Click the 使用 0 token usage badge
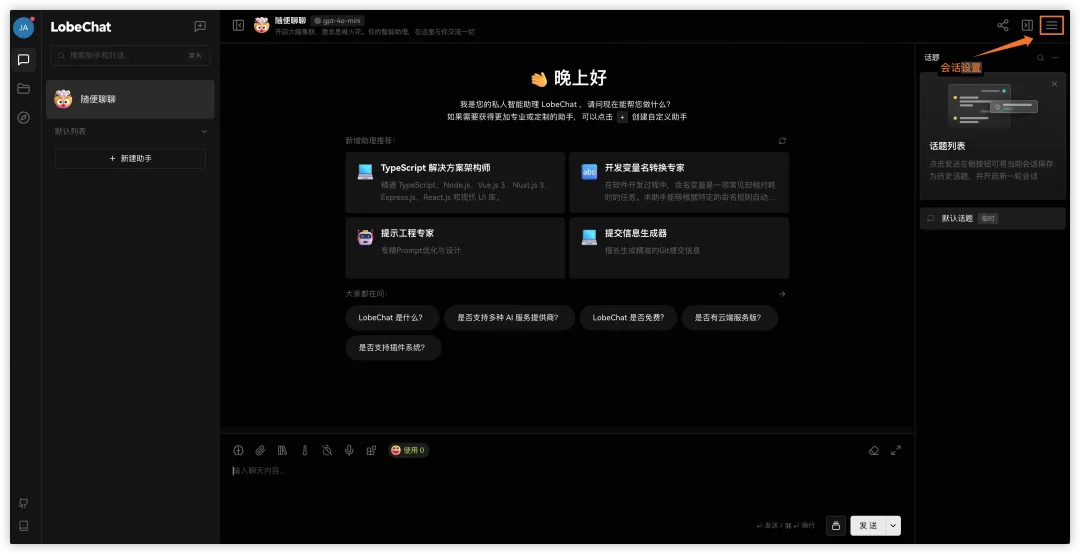1080x554 pixels. pyautogui.click(x=408, y=450)
